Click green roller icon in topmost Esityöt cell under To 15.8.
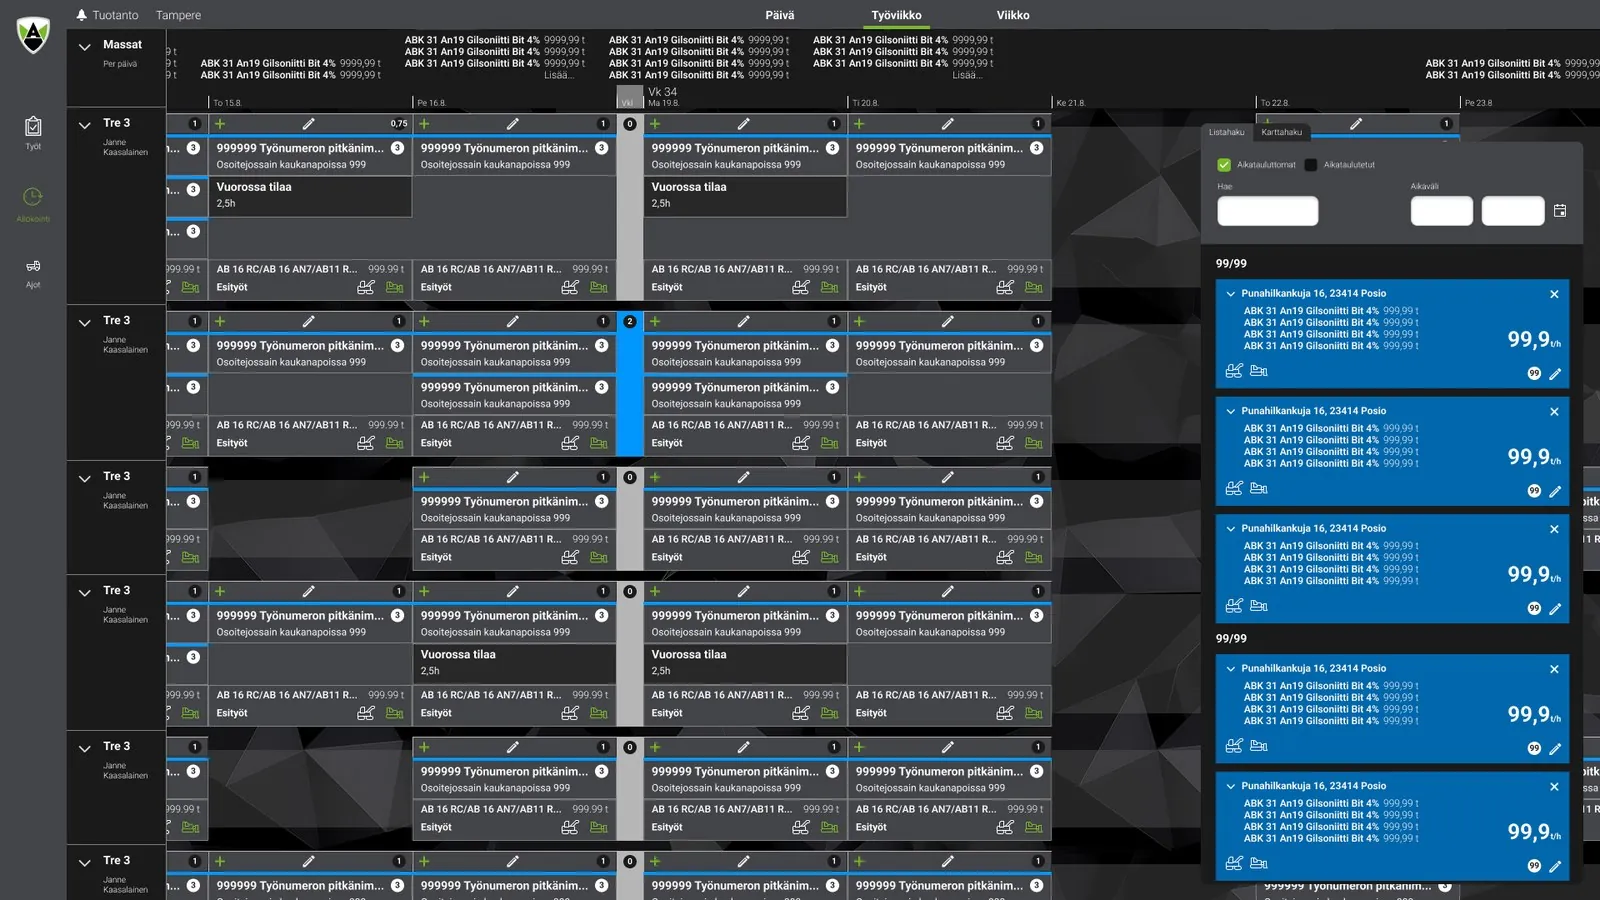The height and width of the screenshot is (900, 1600). 395,287
